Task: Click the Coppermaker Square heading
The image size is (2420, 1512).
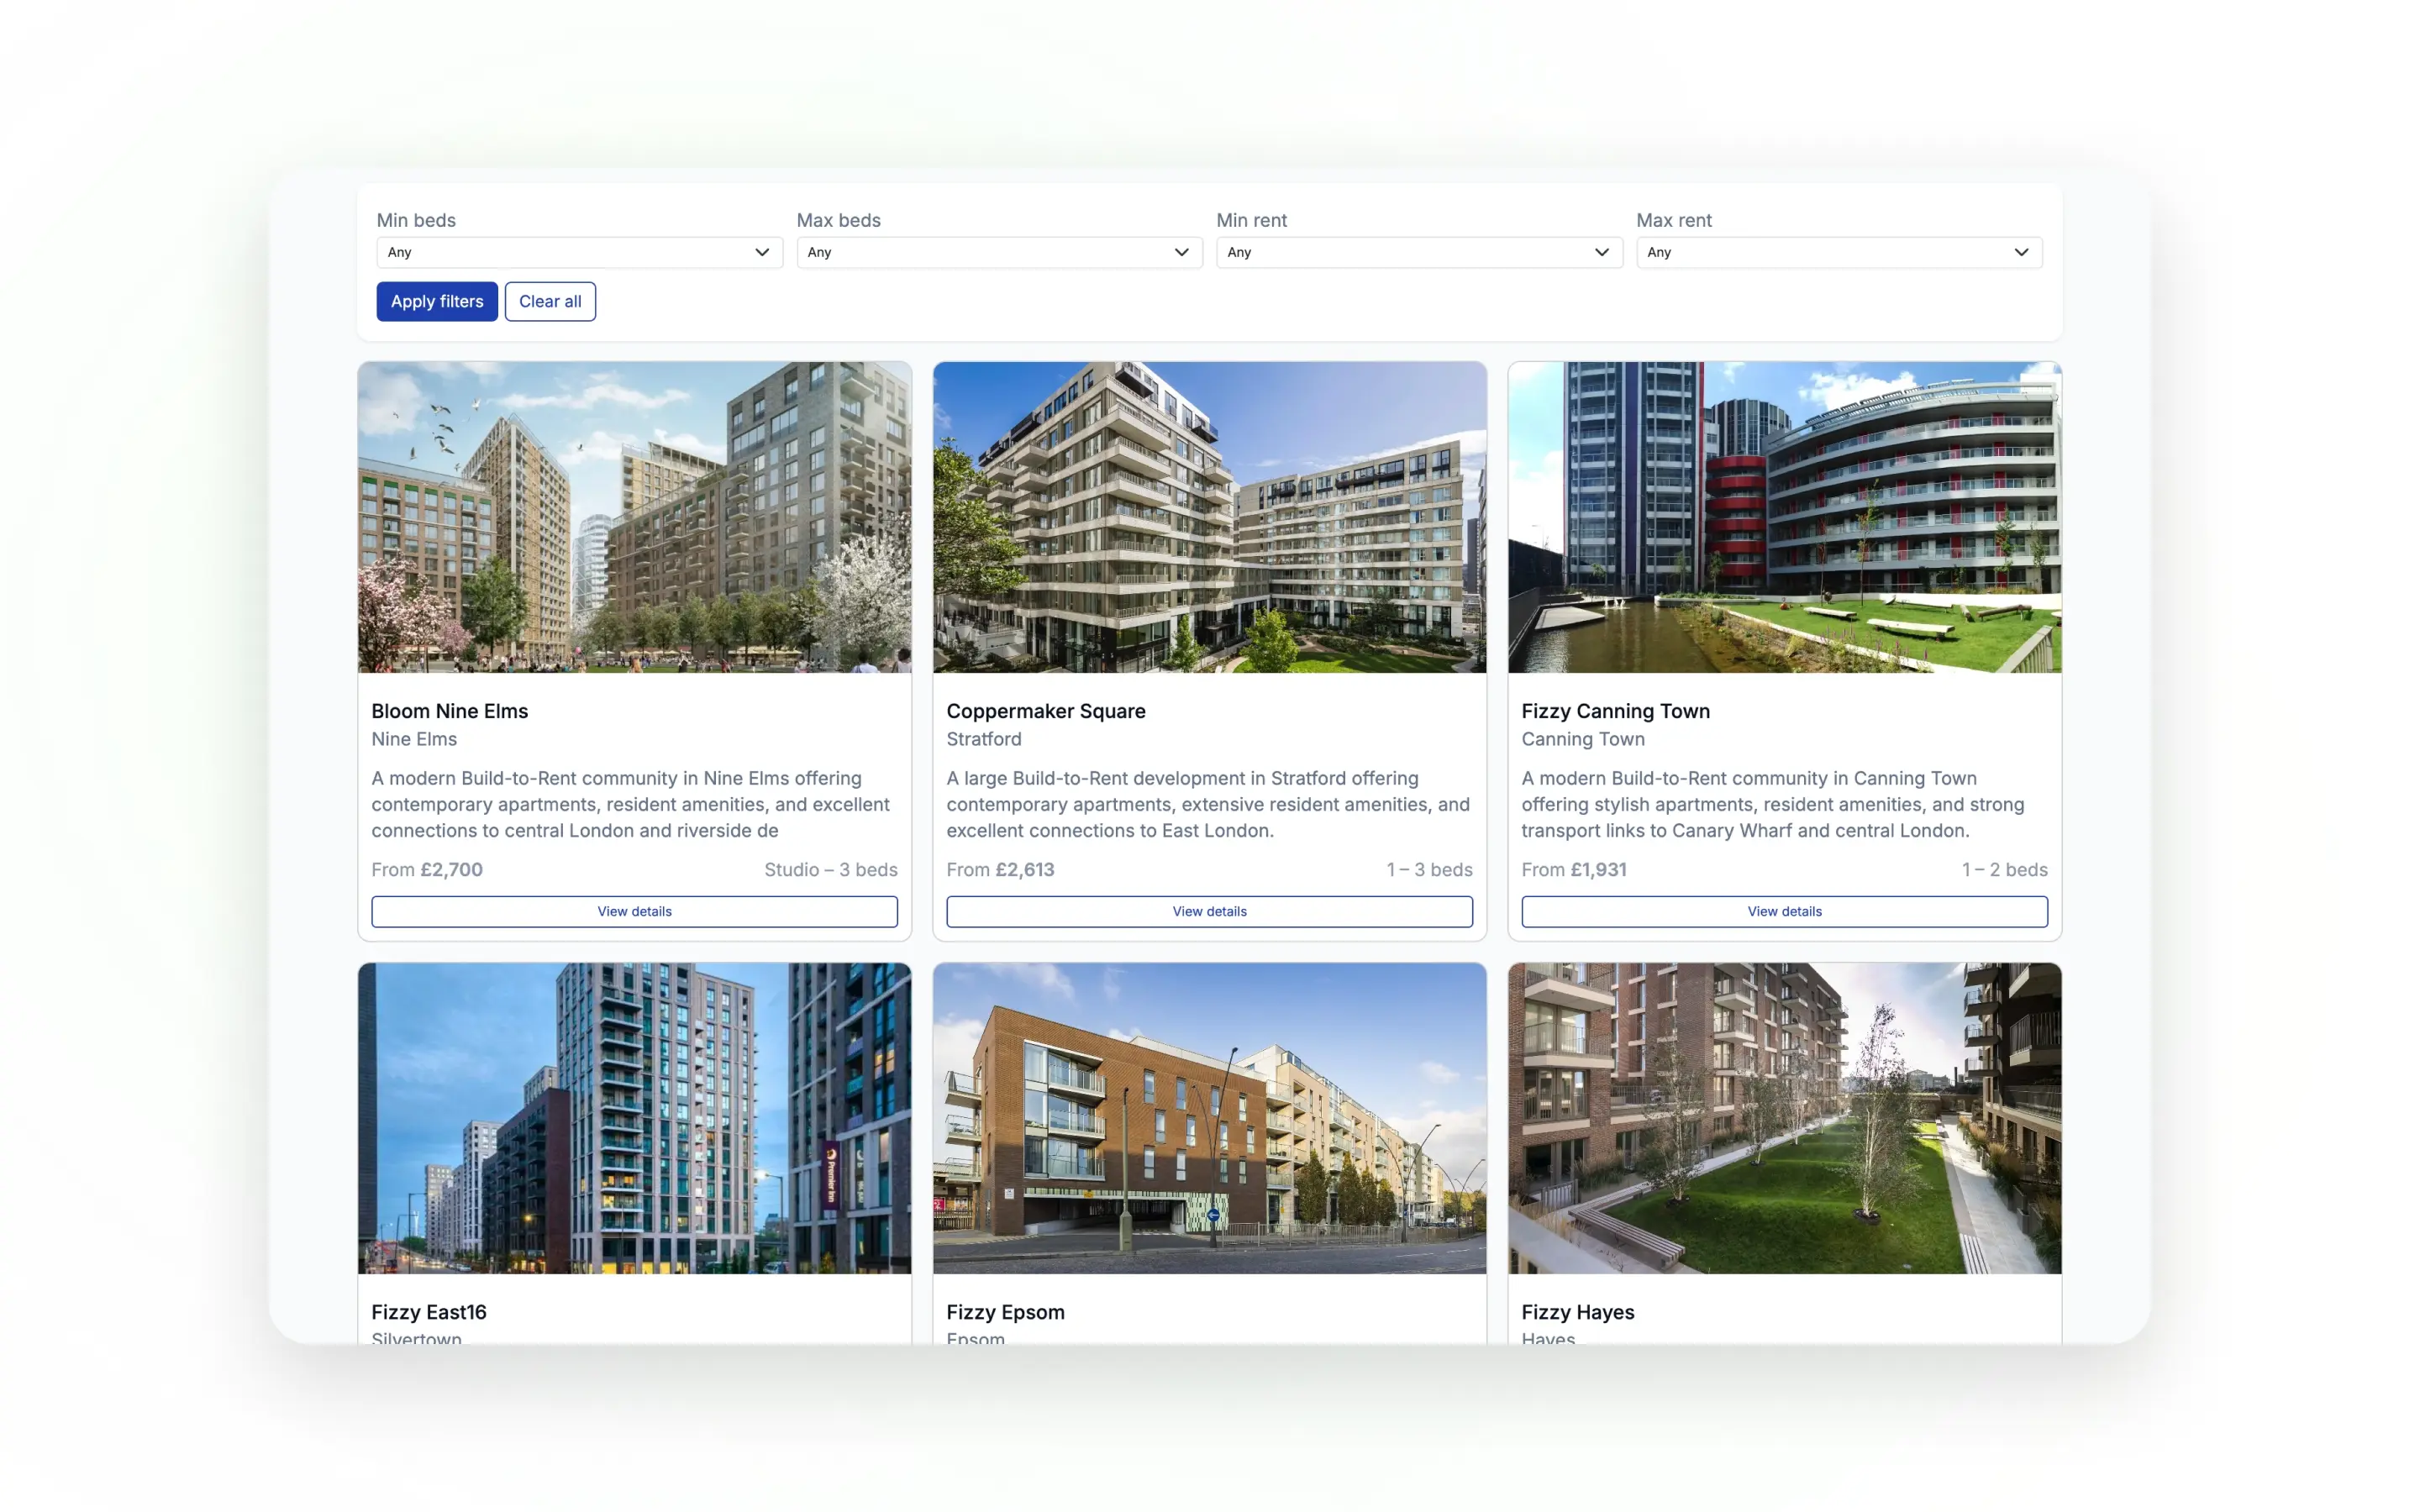Action: click(x=1045, y=711)
